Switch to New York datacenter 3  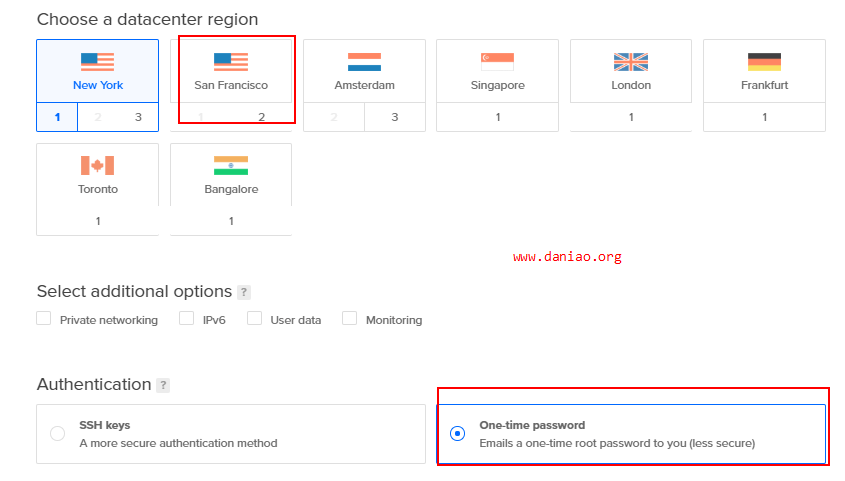click(x=138, y=117)
